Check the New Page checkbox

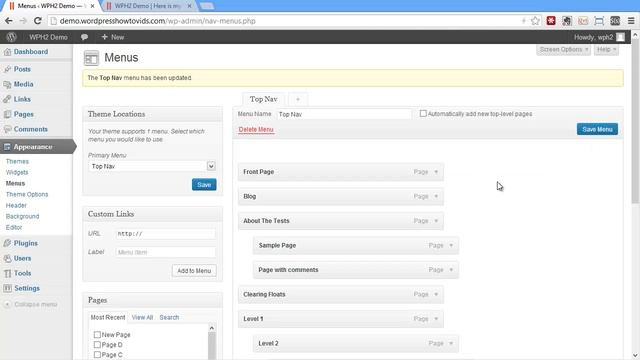pos(97,335)
